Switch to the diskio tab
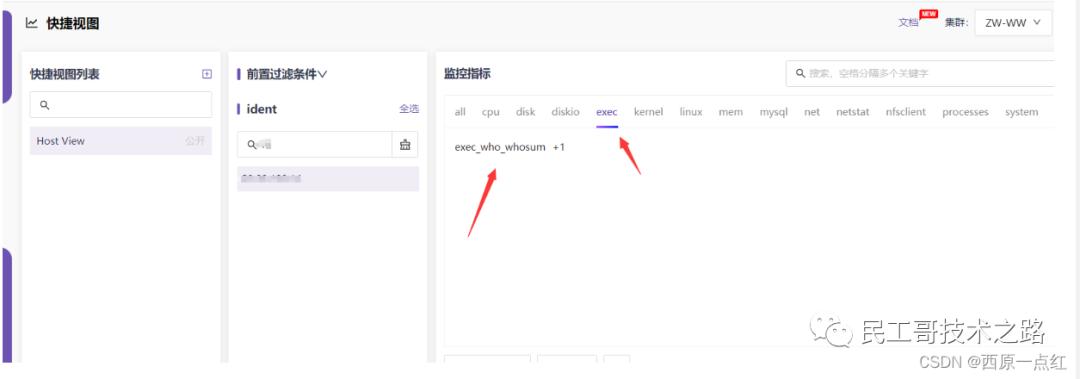This screenshot has height=379, width=1080. click(x=565, y=112)
